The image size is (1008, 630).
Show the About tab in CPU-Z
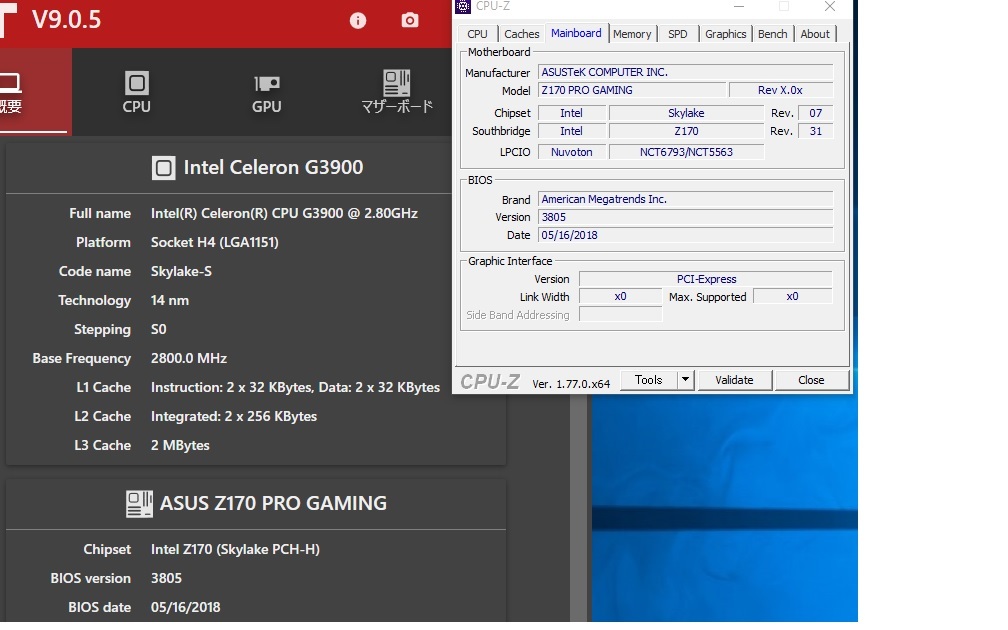(x=815, y=34)
